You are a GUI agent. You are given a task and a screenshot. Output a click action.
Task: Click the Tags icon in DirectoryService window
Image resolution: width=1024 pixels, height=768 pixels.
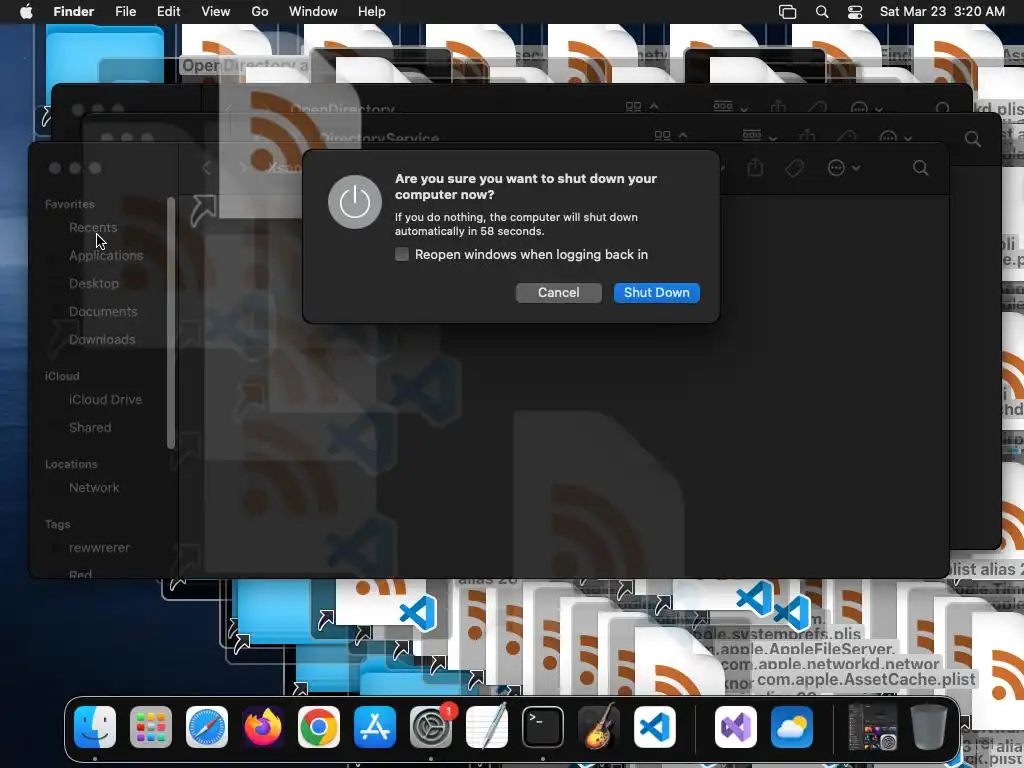847,135
